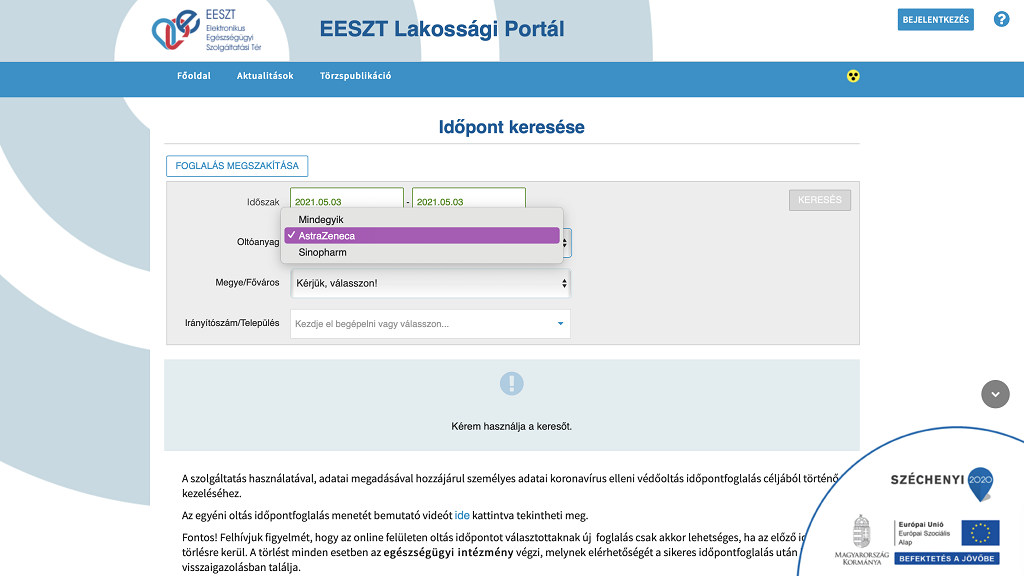Viewport: 1024px width, 576px height.
Task: Open the Törzspublikáció page
Action: click(x=355, y=75)
